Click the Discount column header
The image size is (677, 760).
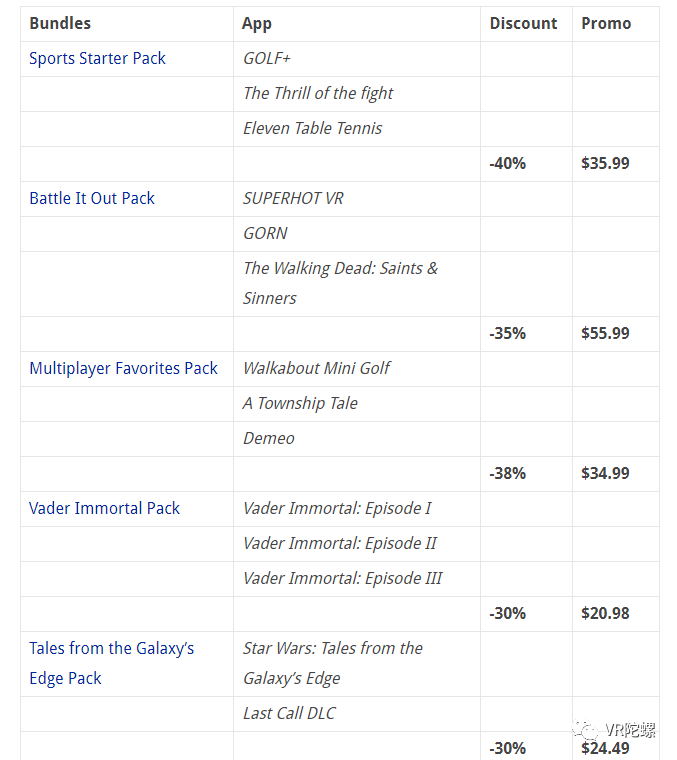click(523, 23)
